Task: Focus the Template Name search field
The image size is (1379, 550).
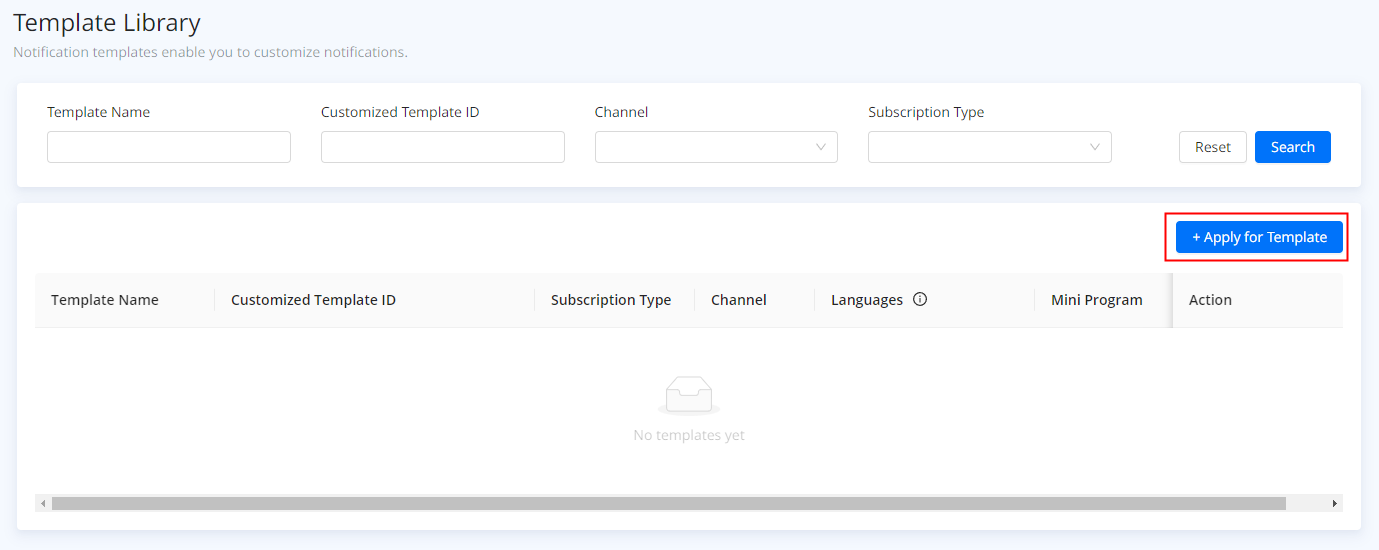Action: pyautogui.click(x=169, y=147)
